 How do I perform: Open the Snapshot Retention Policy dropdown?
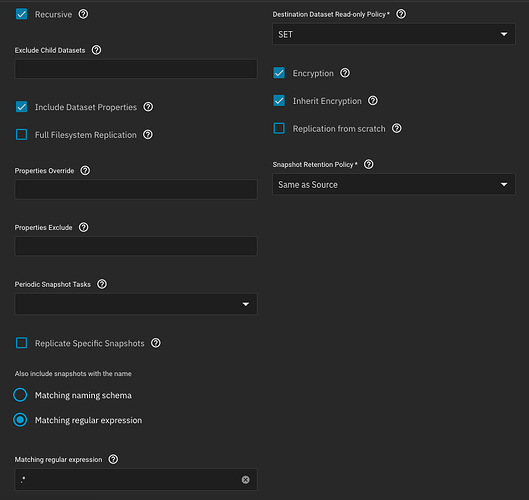coord(394,185)
